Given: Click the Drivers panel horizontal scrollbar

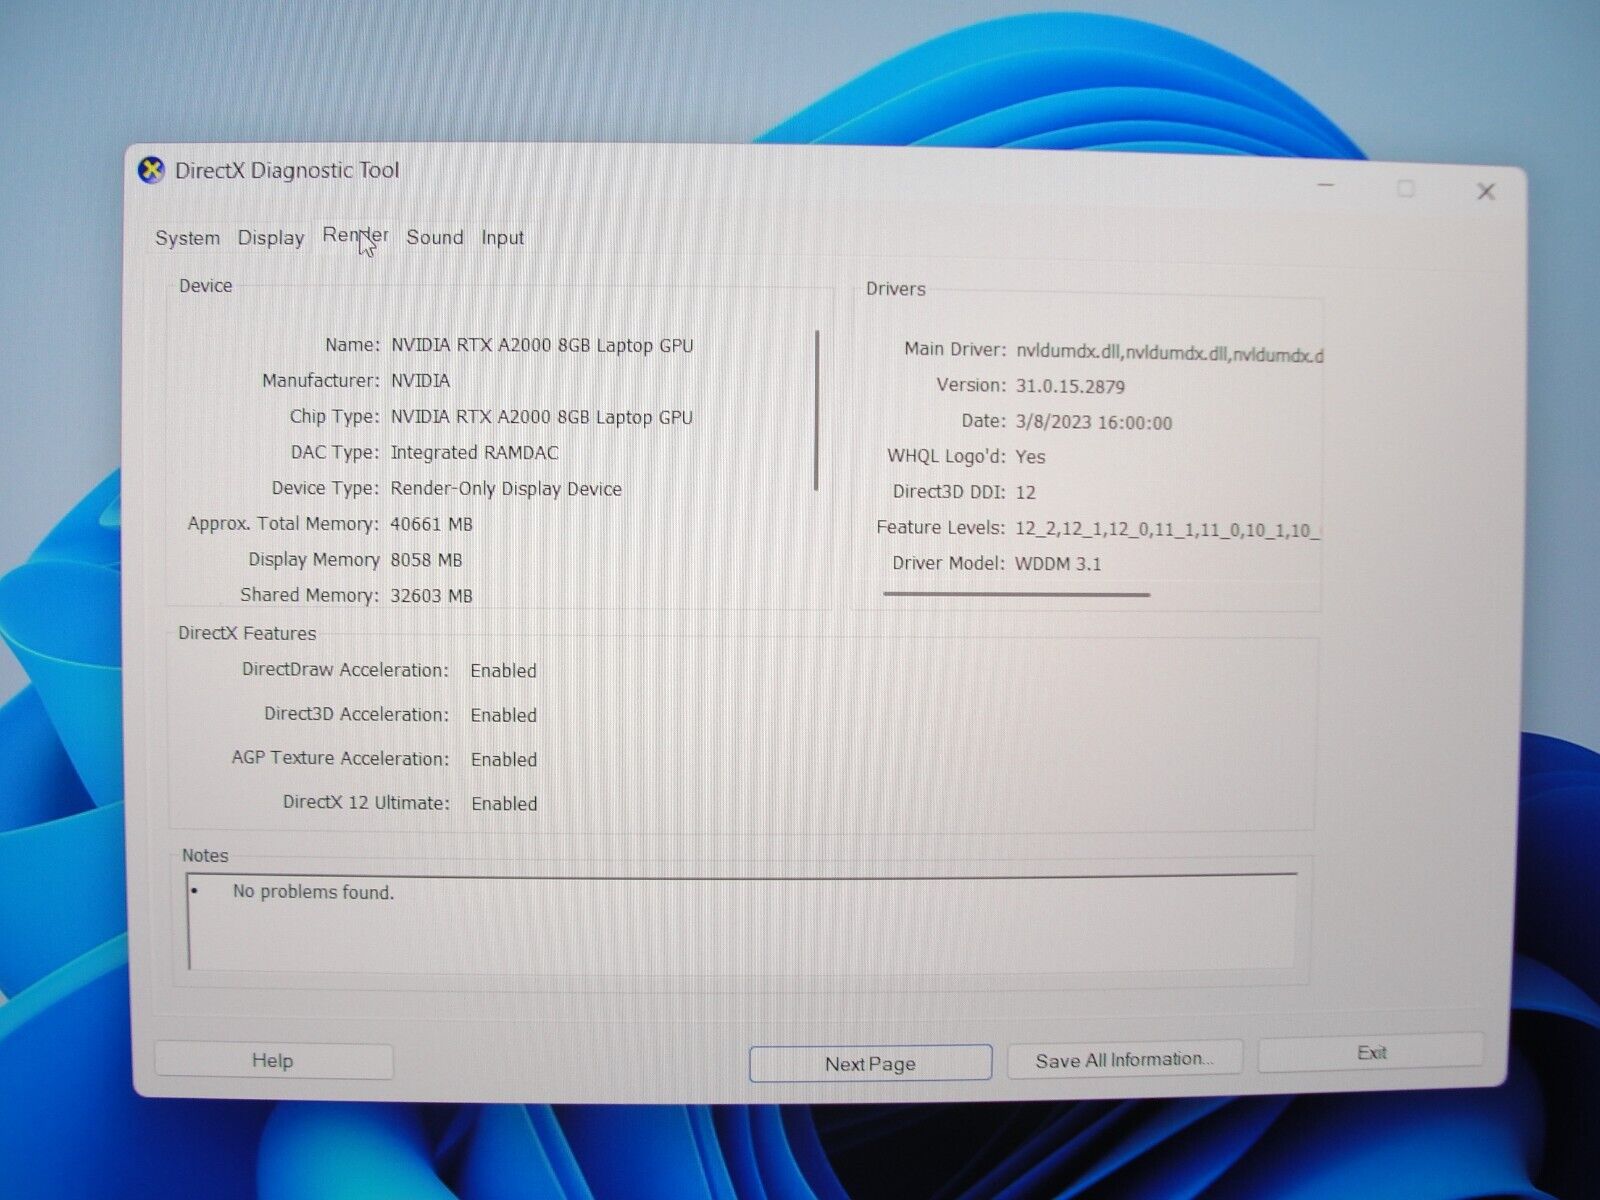Looking at the screenshot, I should [x=1016, y=594].
